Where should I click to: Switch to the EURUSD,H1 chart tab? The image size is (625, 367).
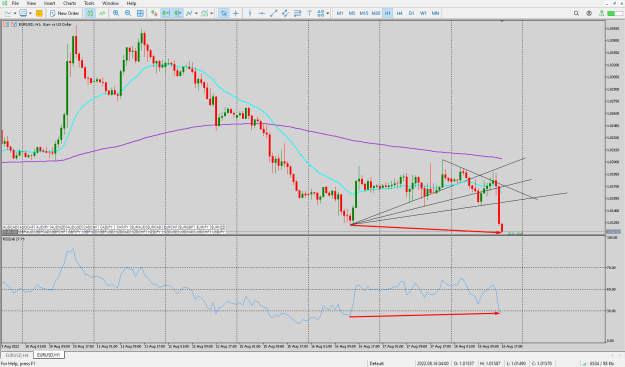(49, 355)
